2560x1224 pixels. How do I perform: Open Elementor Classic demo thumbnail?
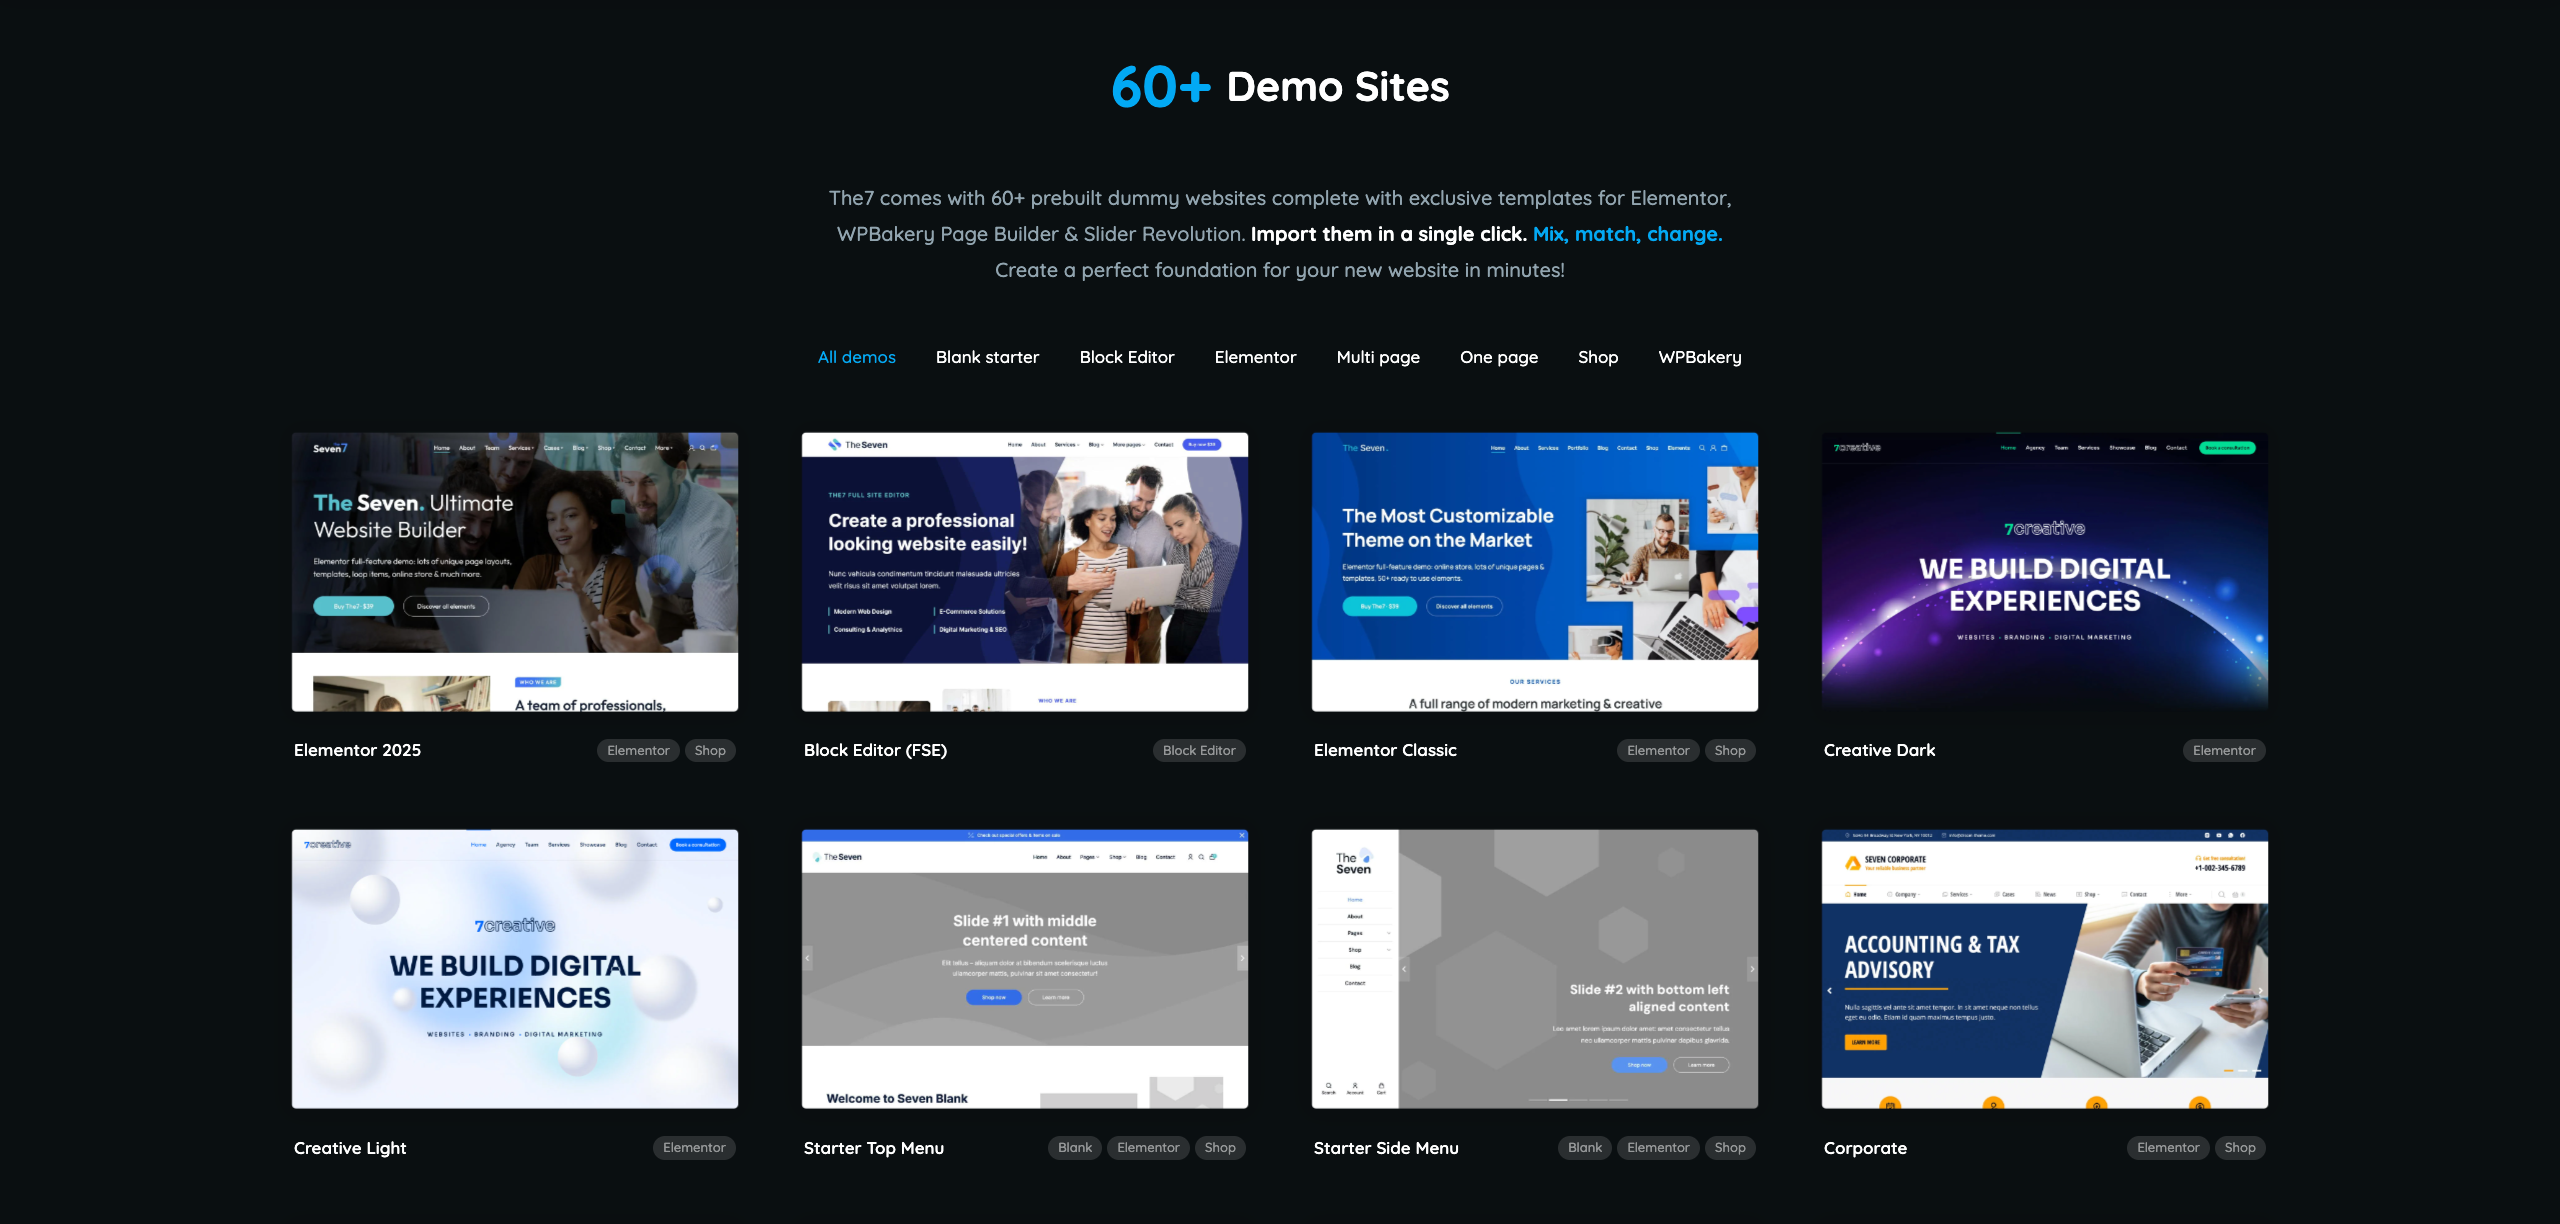(1534, 571)
